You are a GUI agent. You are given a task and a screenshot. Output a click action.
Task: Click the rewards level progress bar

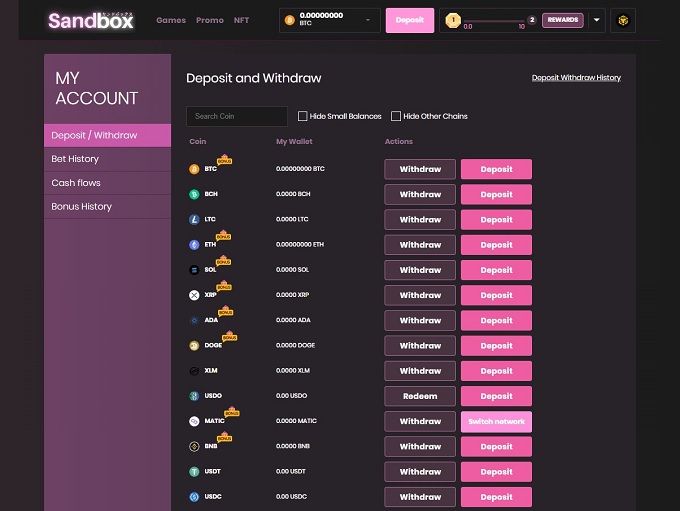point(493,19)
